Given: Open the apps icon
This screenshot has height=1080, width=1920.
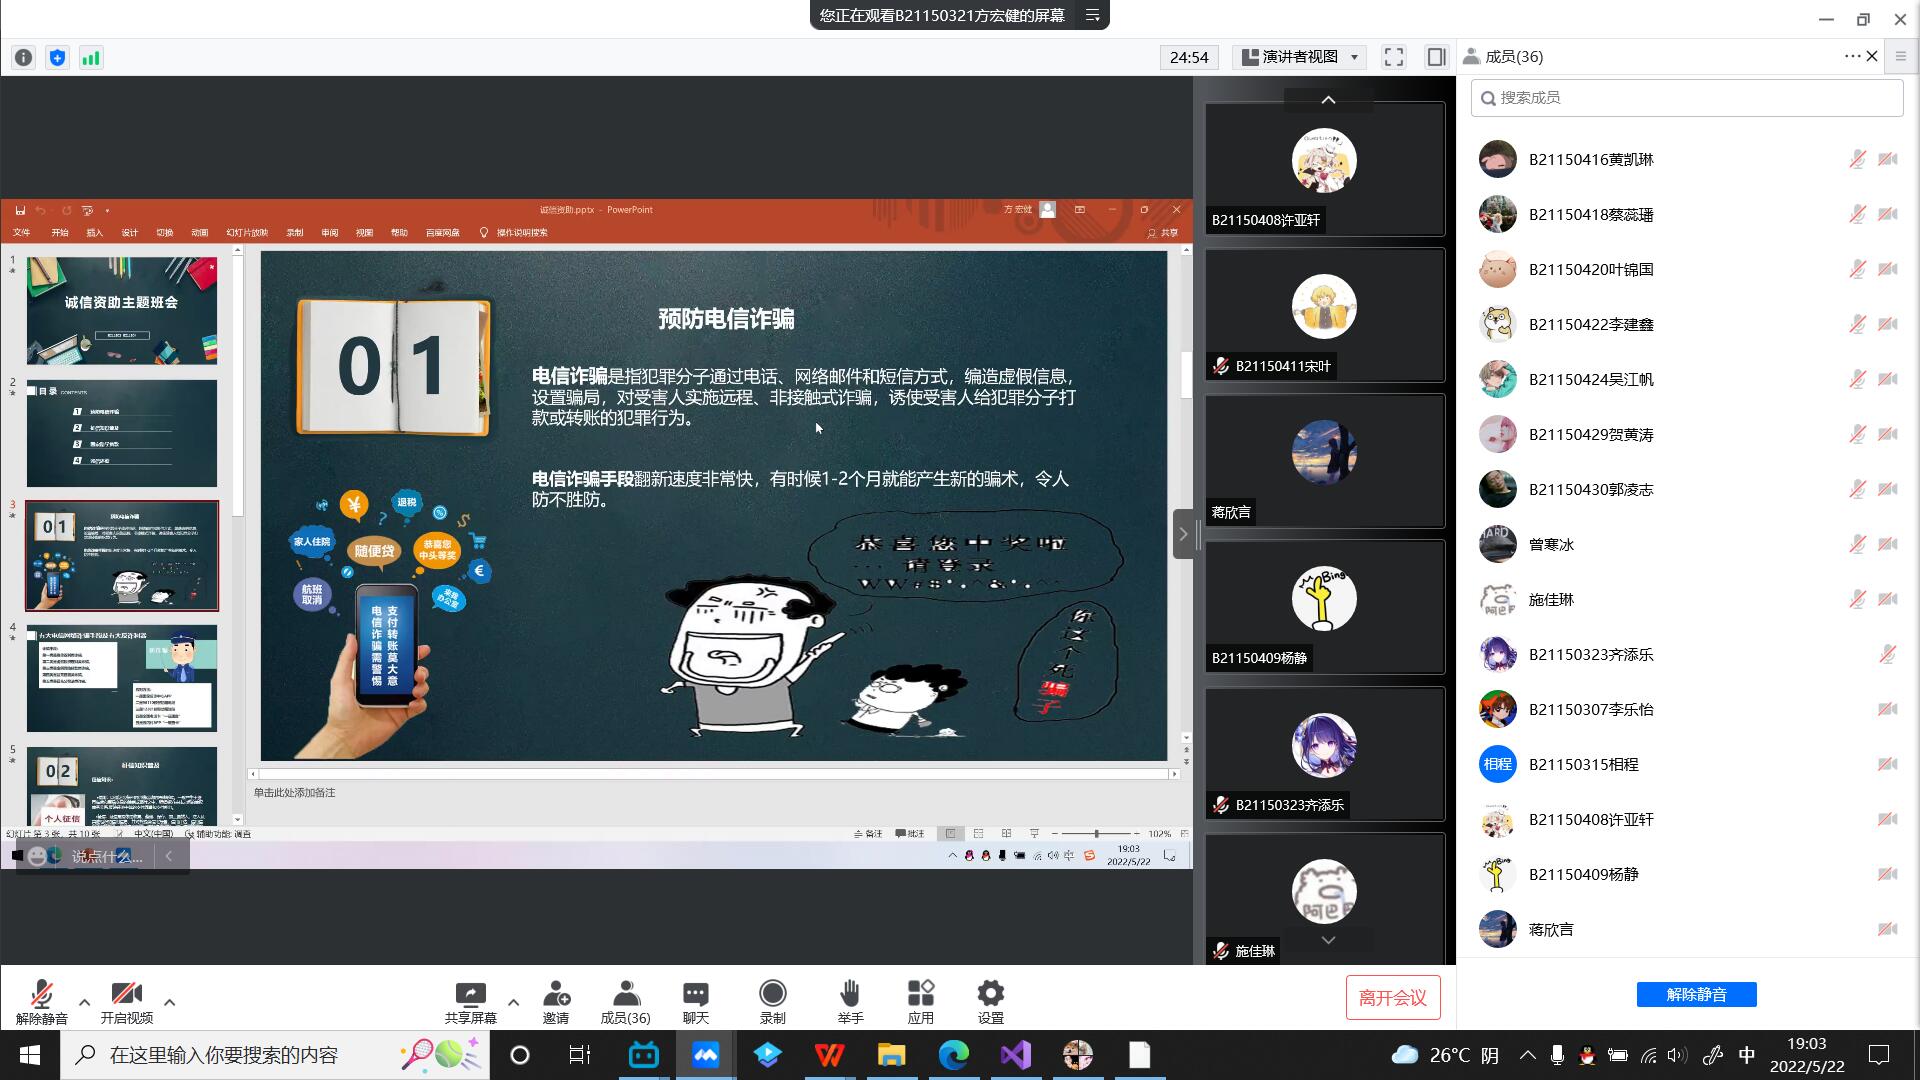Looking at the screenshot, I should click(x=920, y=995).
